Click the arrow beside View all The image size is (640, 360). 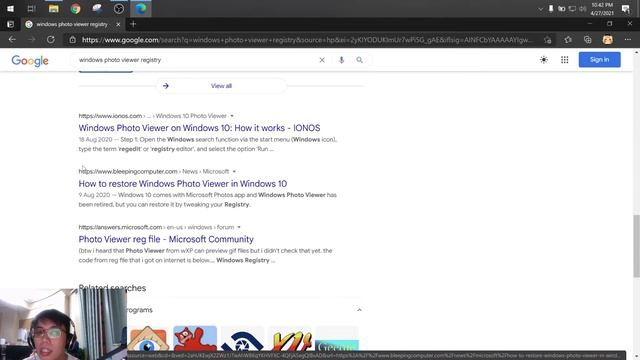tap(166, 86)
